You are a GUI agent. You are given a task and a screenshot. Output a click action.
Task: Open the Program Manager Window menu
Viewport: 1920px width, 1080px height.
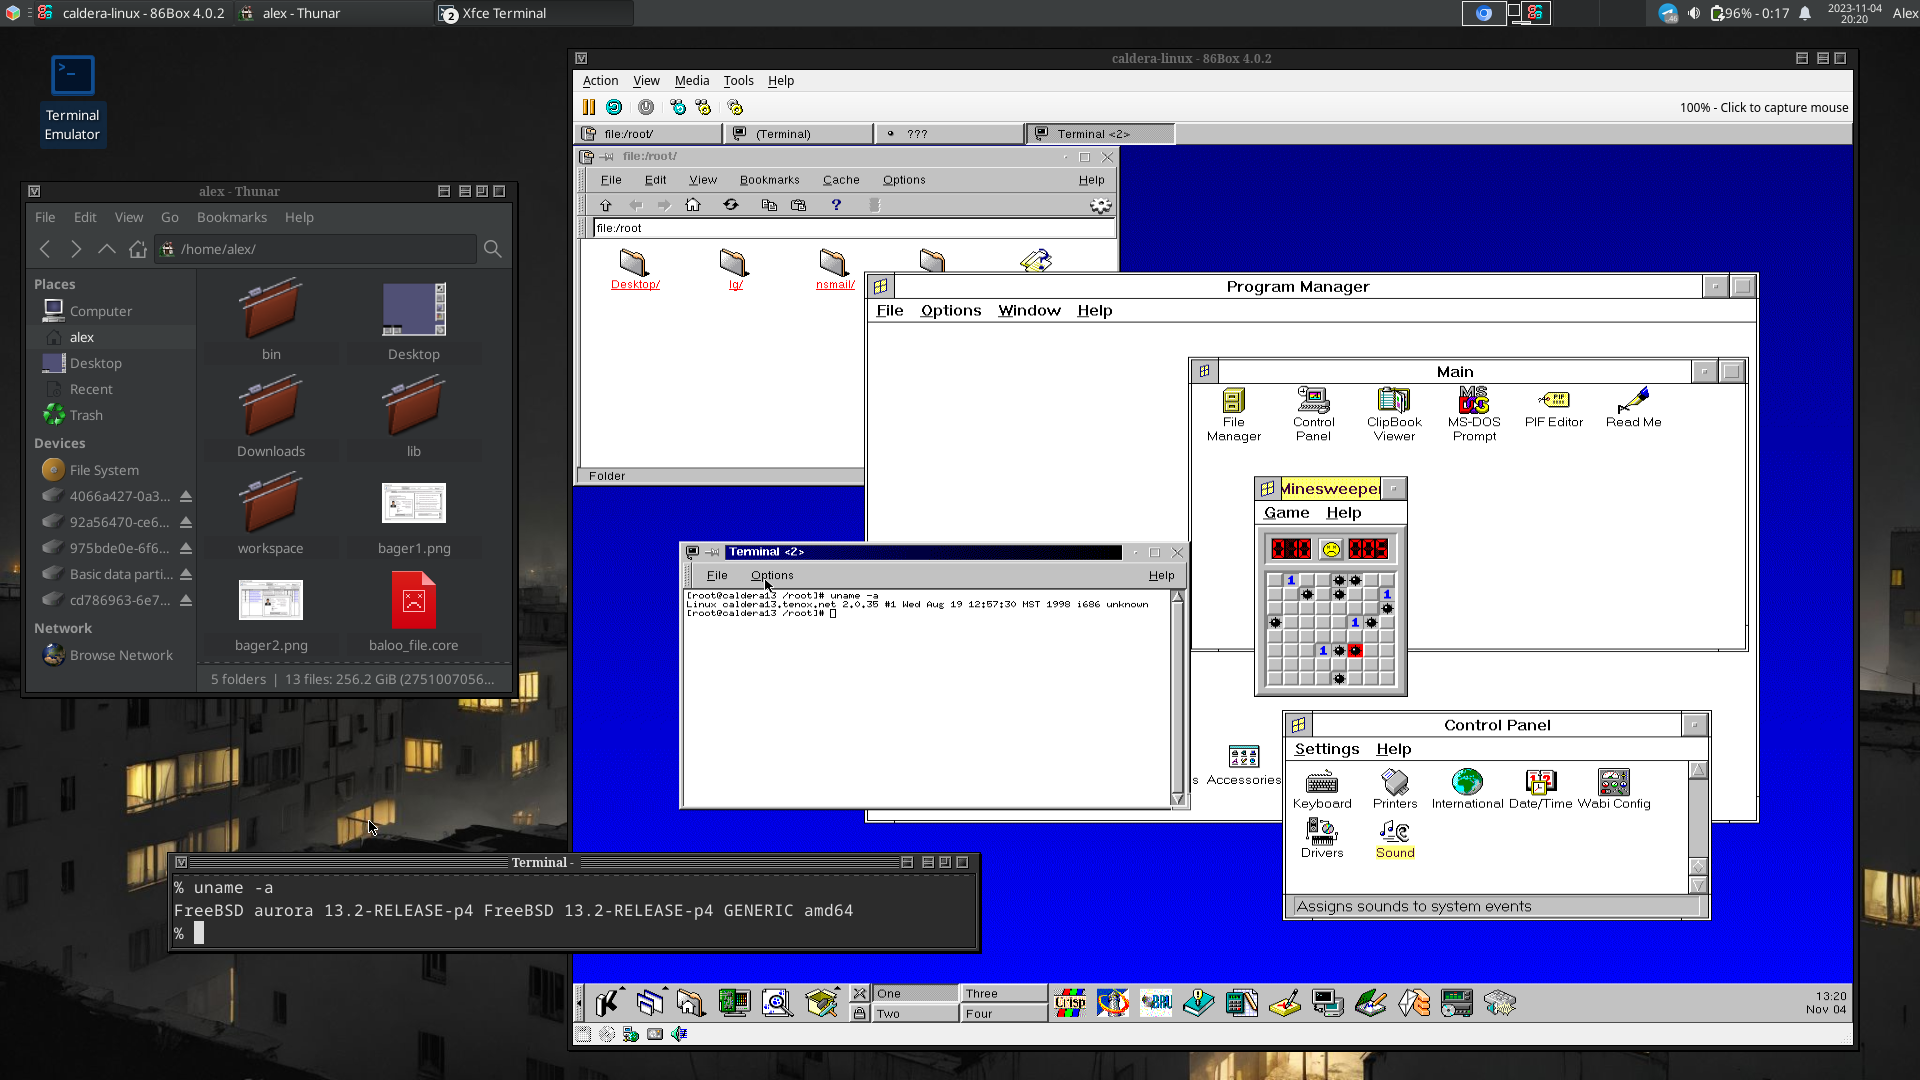coord(1029,311)
